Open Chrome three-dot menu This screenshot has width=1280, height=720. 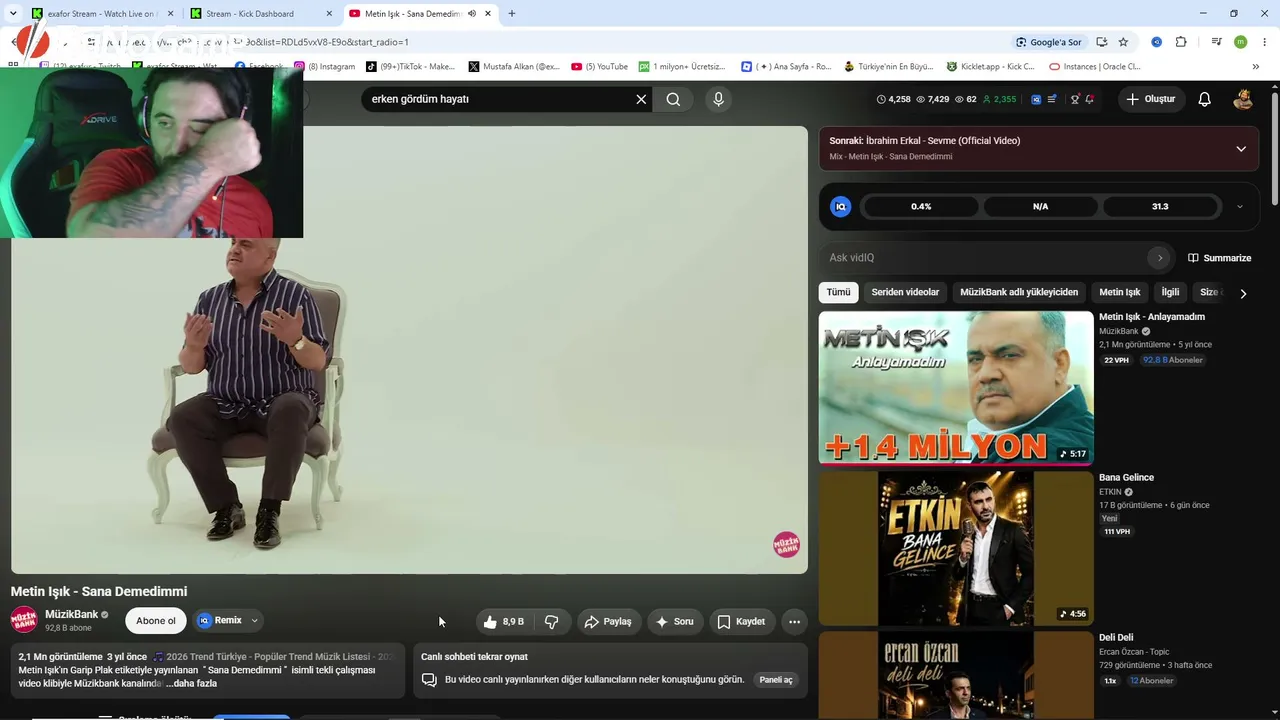[1264, 42]
